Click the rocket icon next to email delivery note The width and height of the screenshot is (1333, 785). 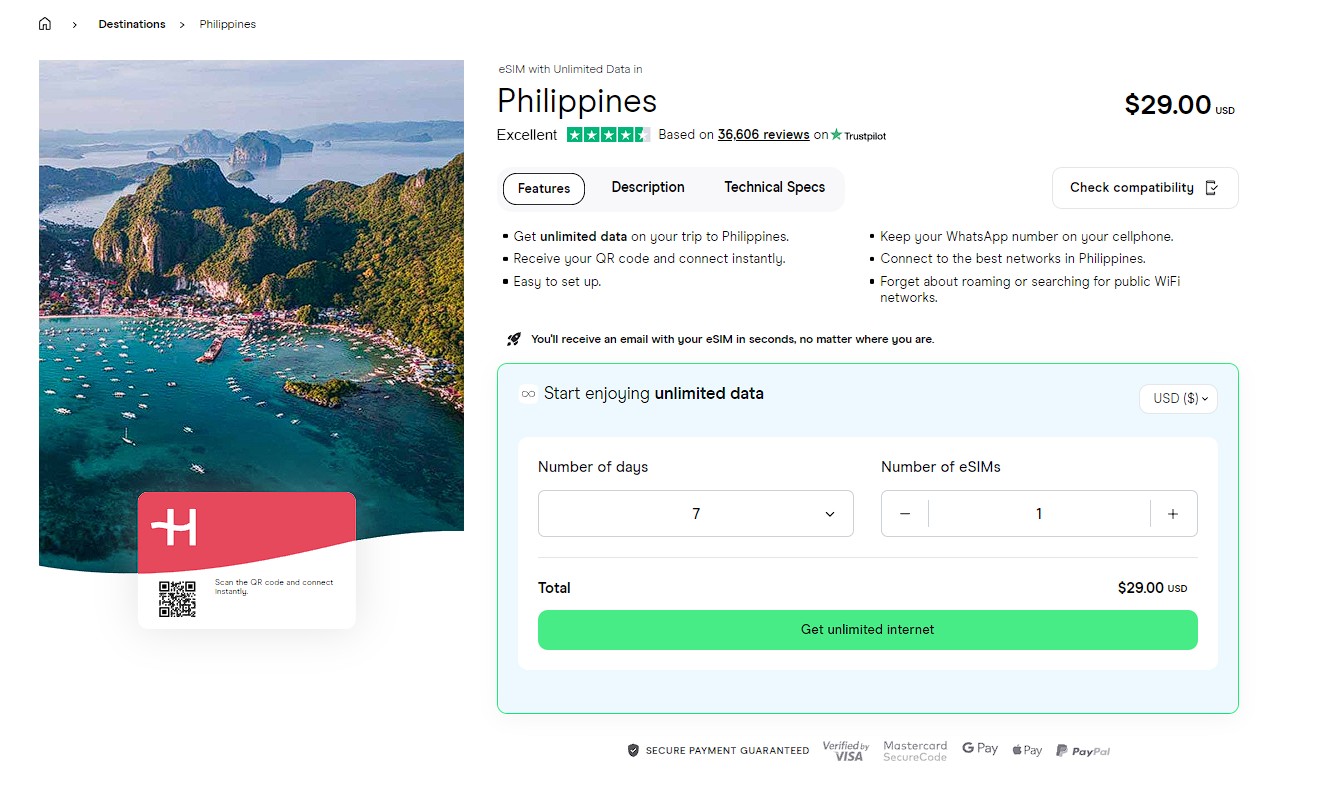coord(514,338)
